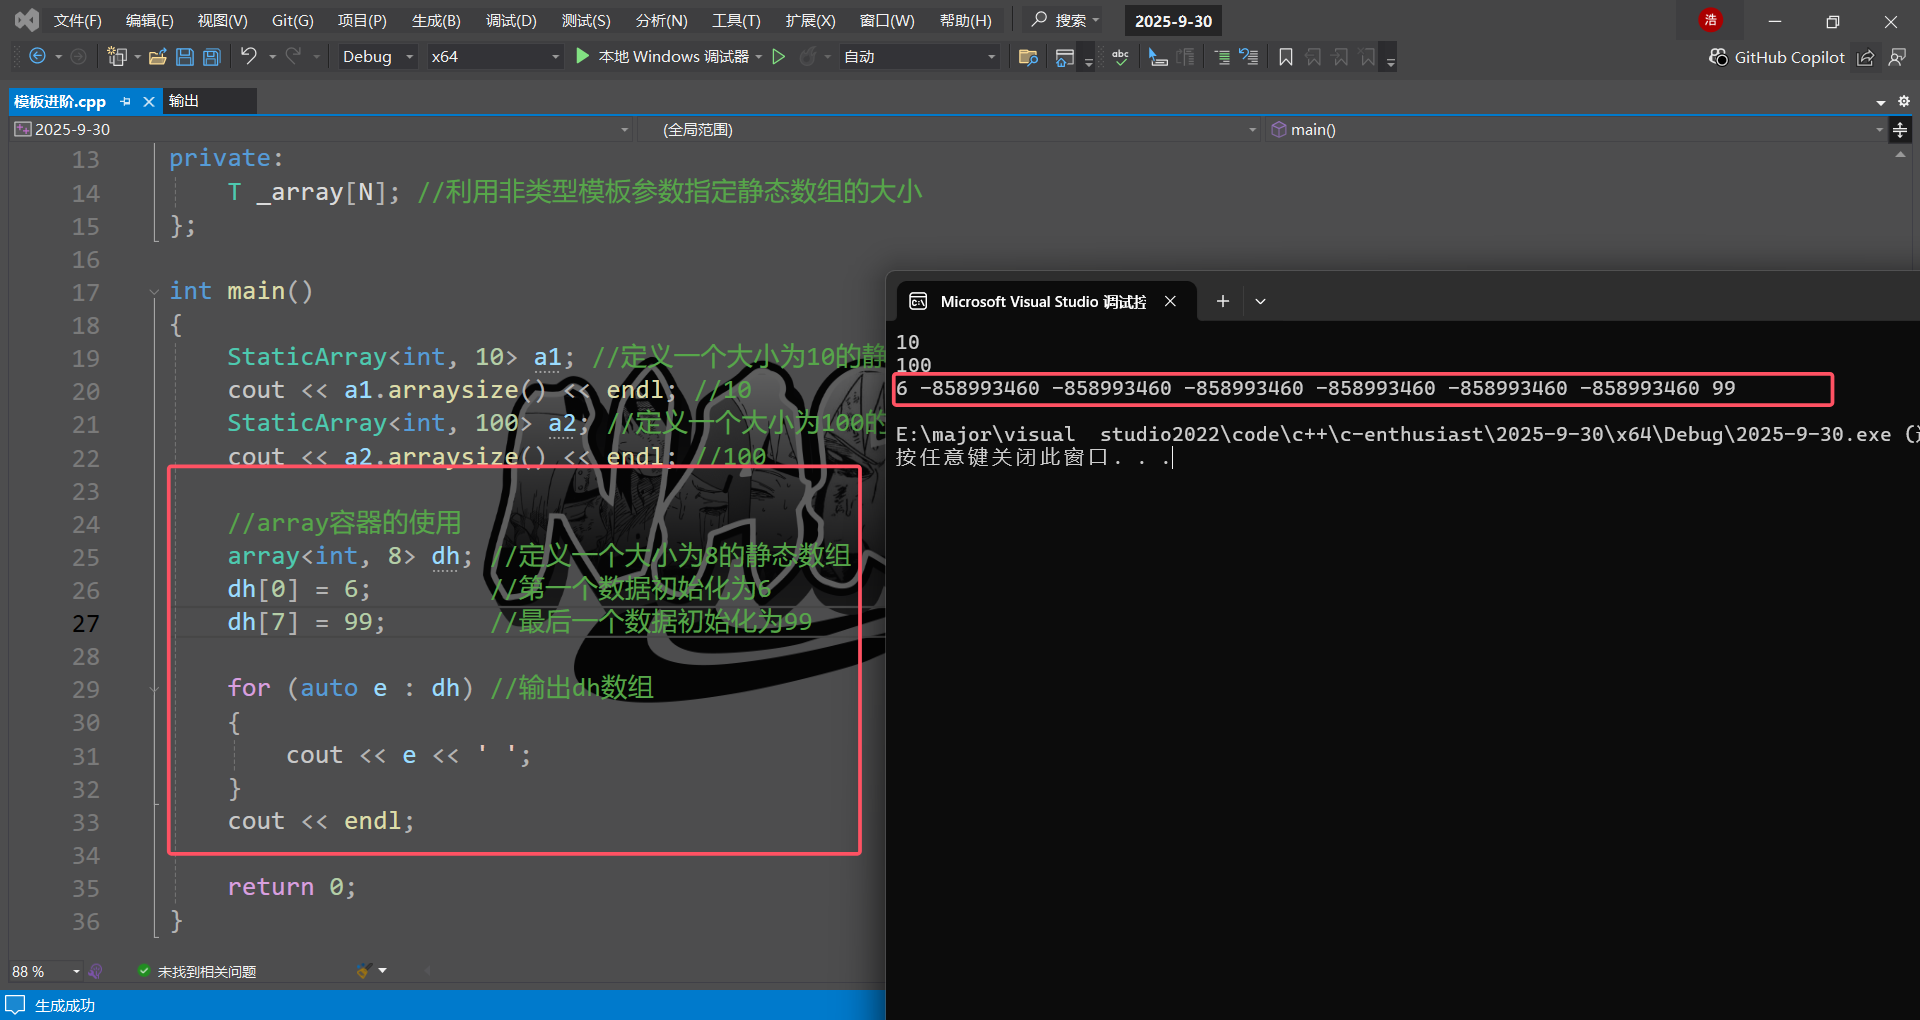The height and width of the screenshot is (1020, 1920).
Task: Open the 88 % zoom level dropdown
Action: coord(46,971)
